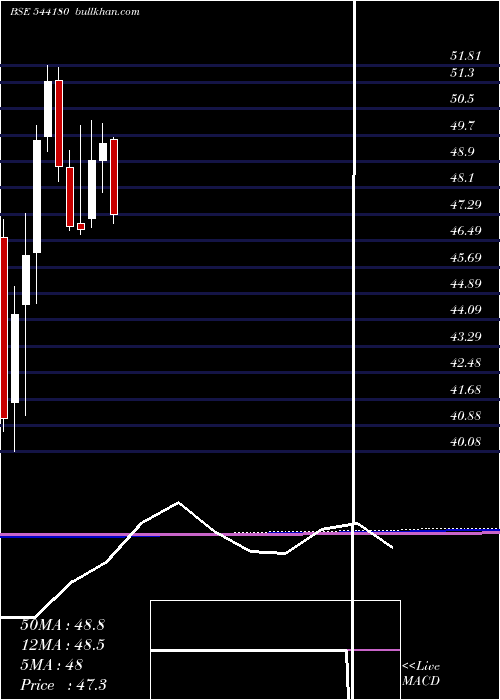This screenshot has width=500, height=700.
Task: Select the 41.68 price level label
Action: (x=465, y=390)
